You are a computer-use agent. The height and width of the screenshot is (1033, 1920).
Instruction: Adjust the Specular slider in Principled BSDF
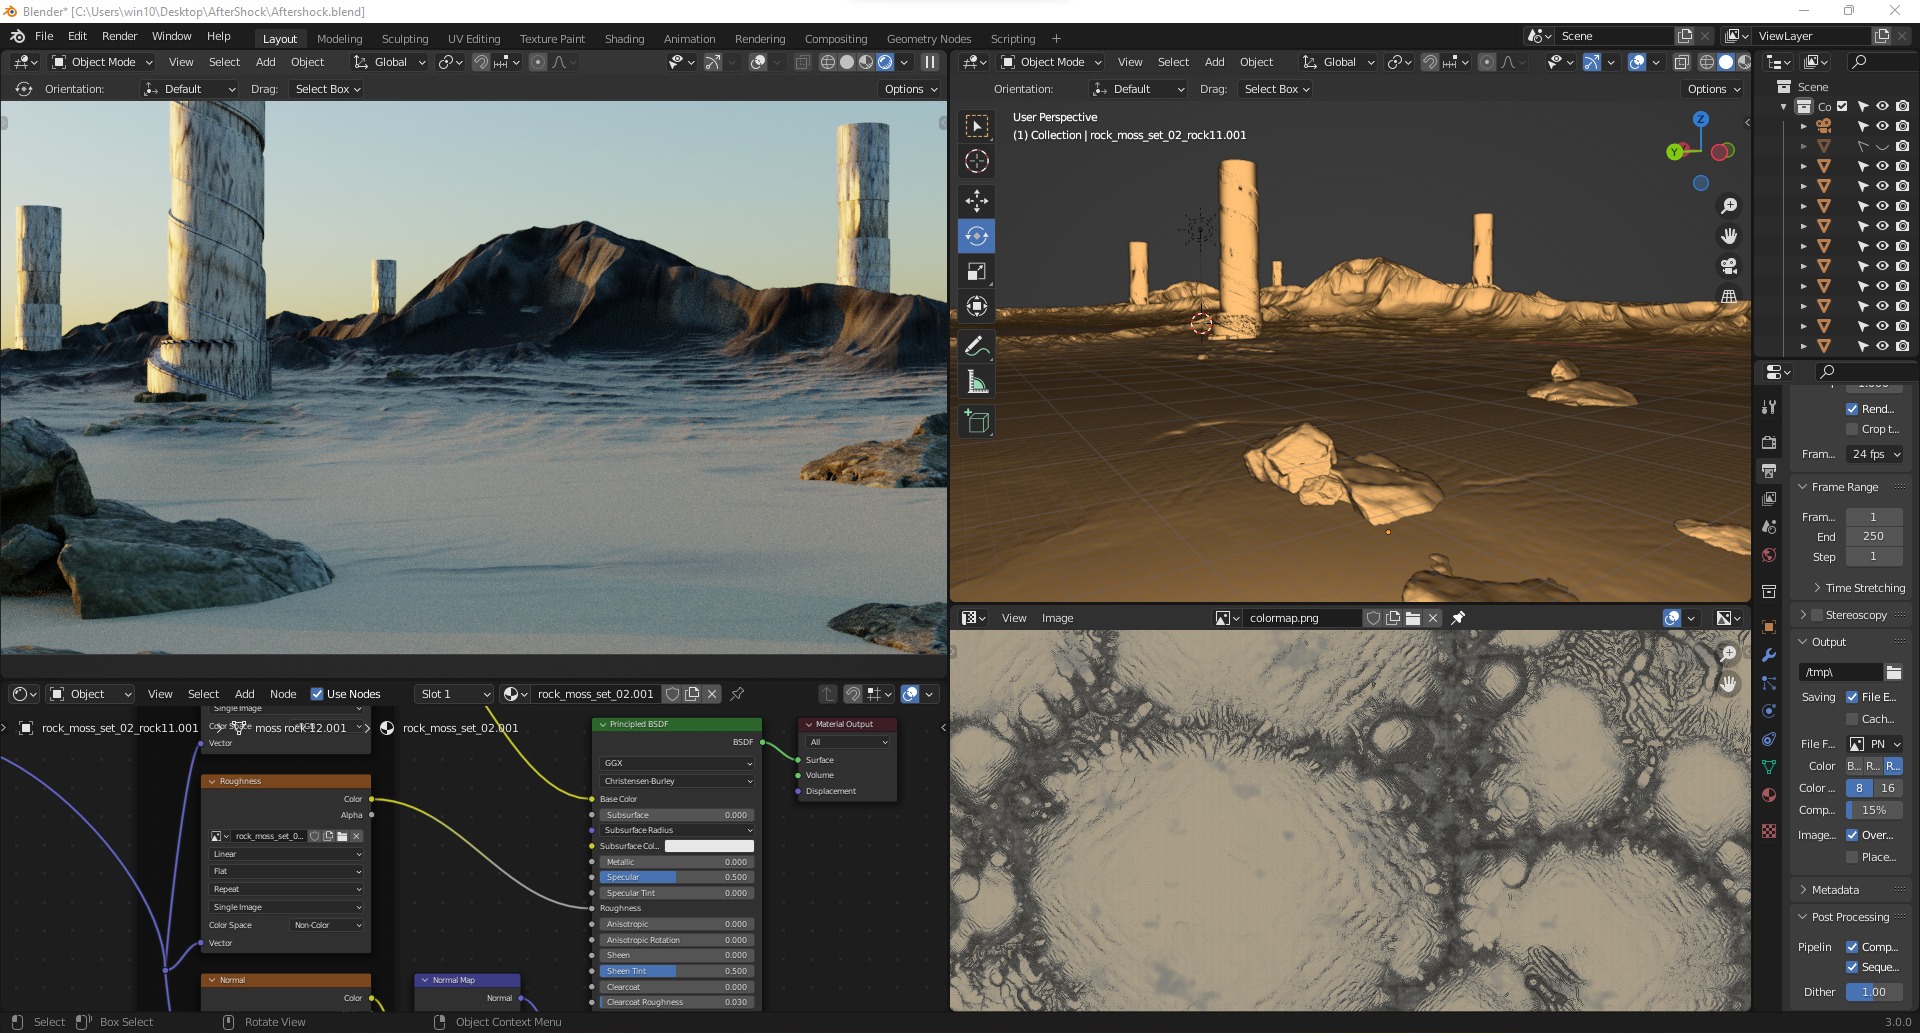click(677, 877)
